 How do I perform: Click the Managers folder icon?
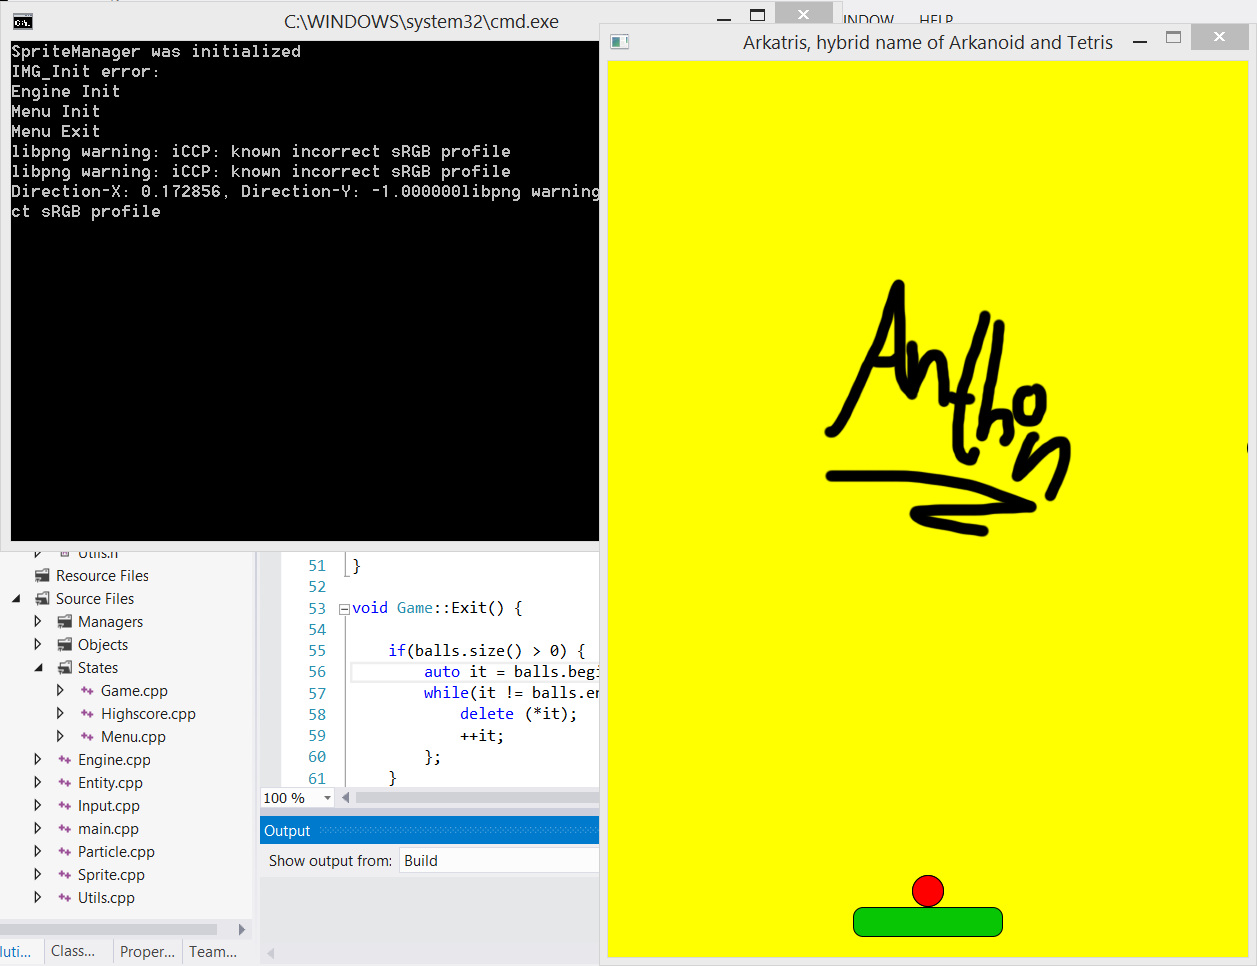tap(64, 622)
